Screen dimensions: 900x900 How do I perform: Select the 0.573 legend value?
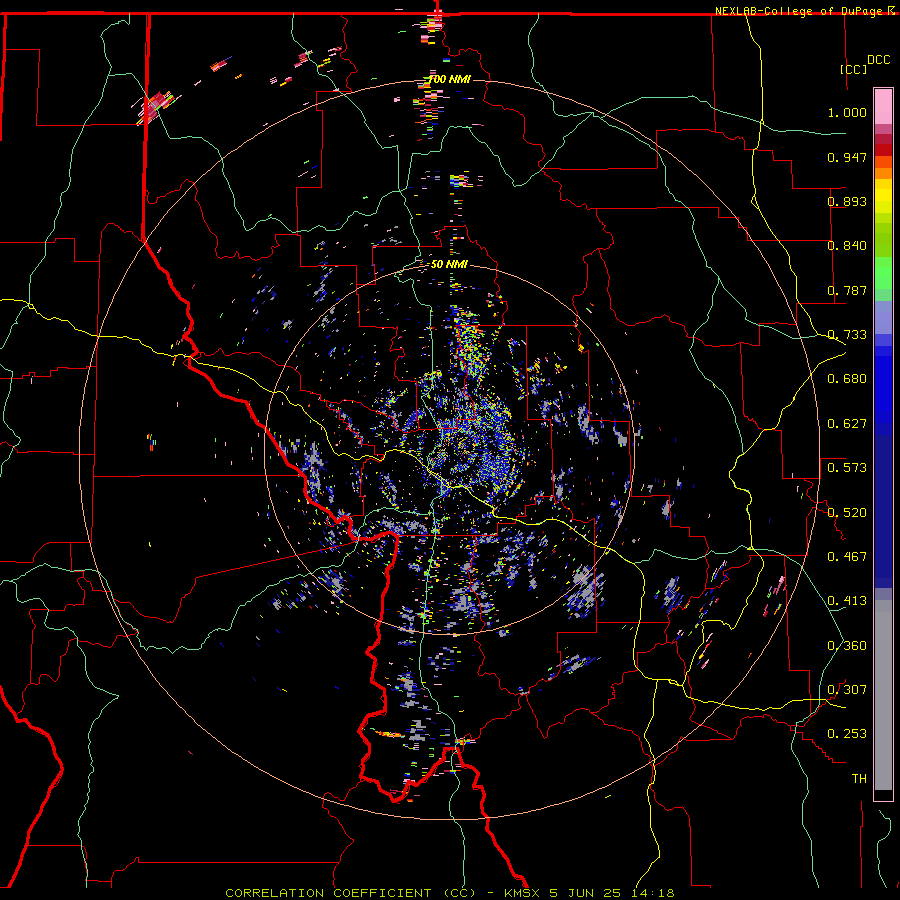(x=847, y=468)
